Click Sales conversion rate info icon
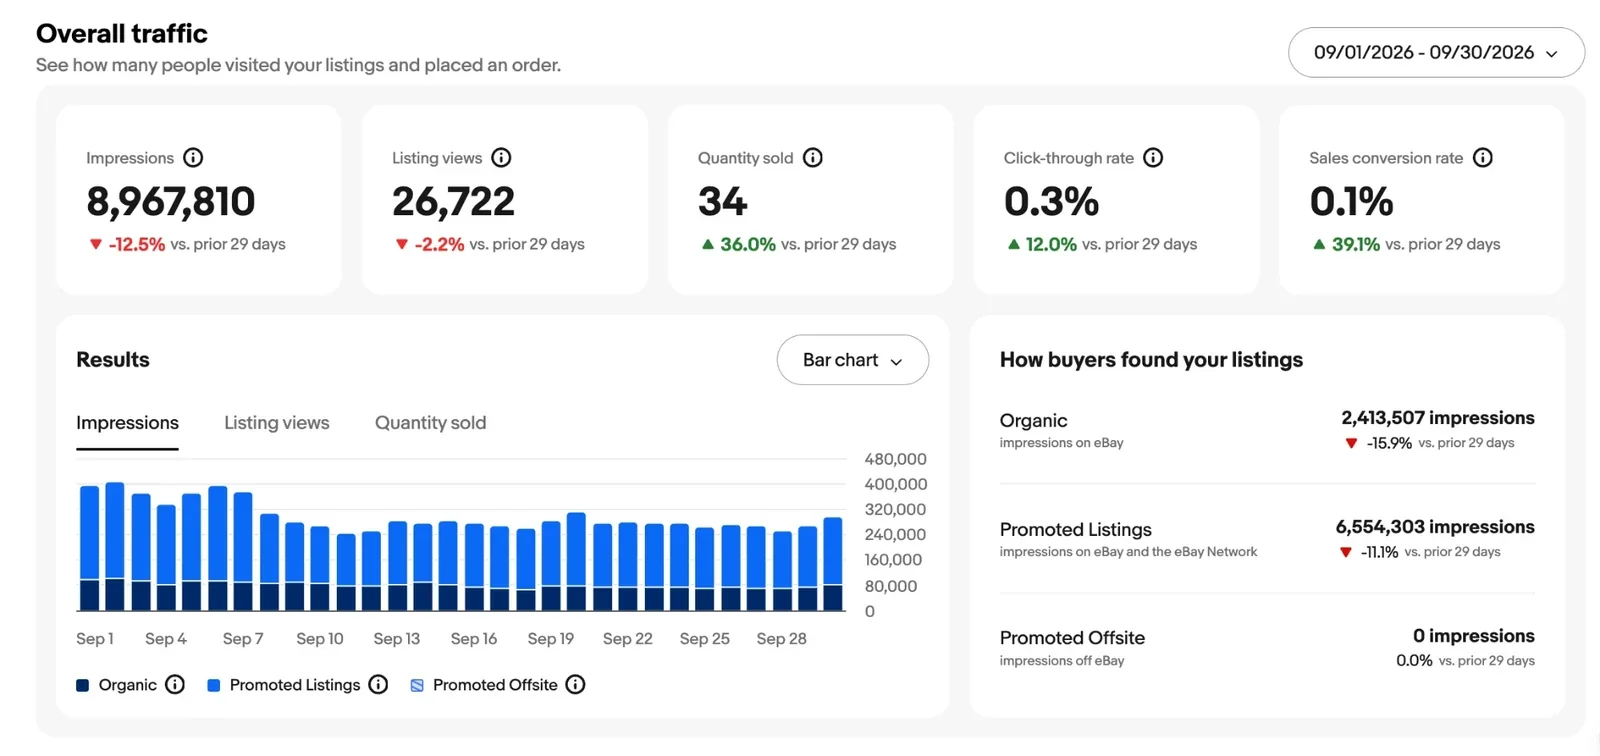 (x=1483, y=158)
